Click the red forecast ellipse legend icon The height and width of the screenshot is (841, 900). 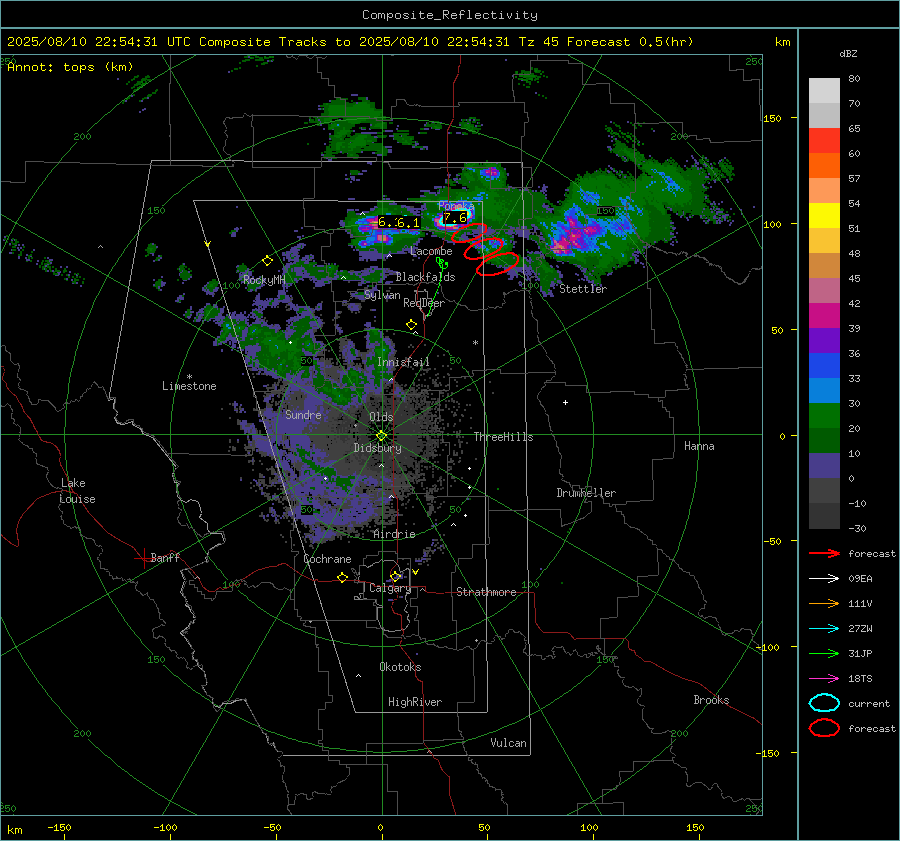pyautogui.click(x=824, y=728)
